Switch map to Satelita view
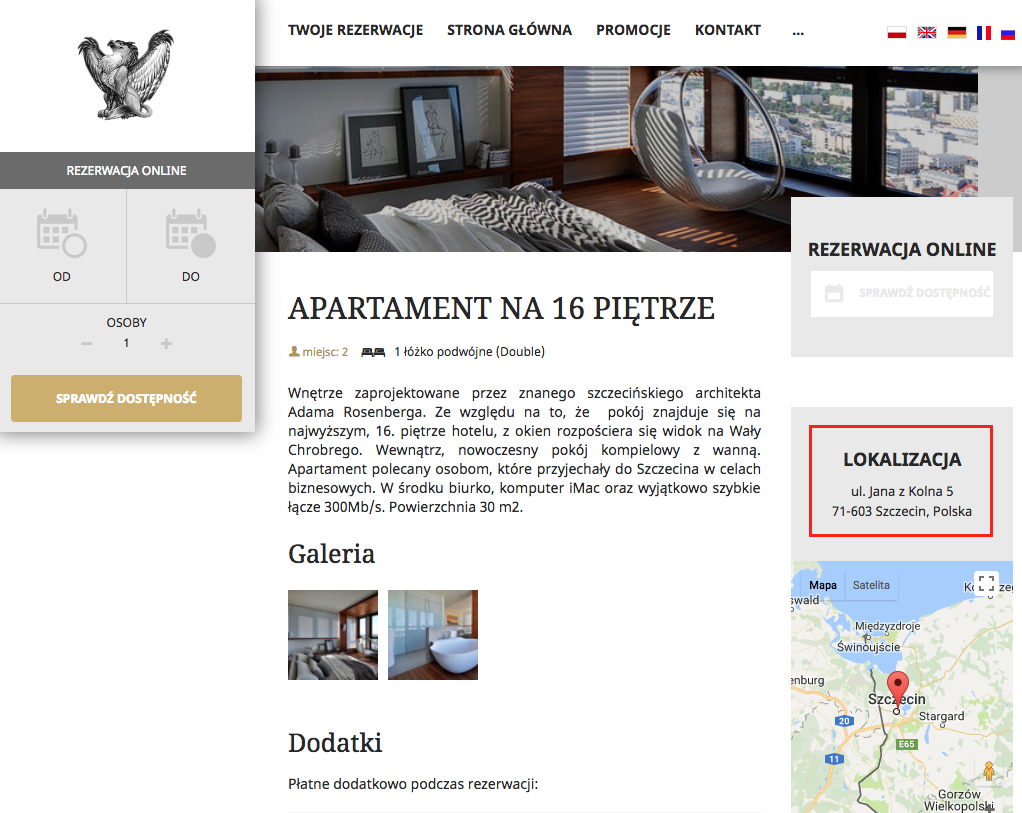Screen dimensions: 1022x813 (x=871, y=585)
